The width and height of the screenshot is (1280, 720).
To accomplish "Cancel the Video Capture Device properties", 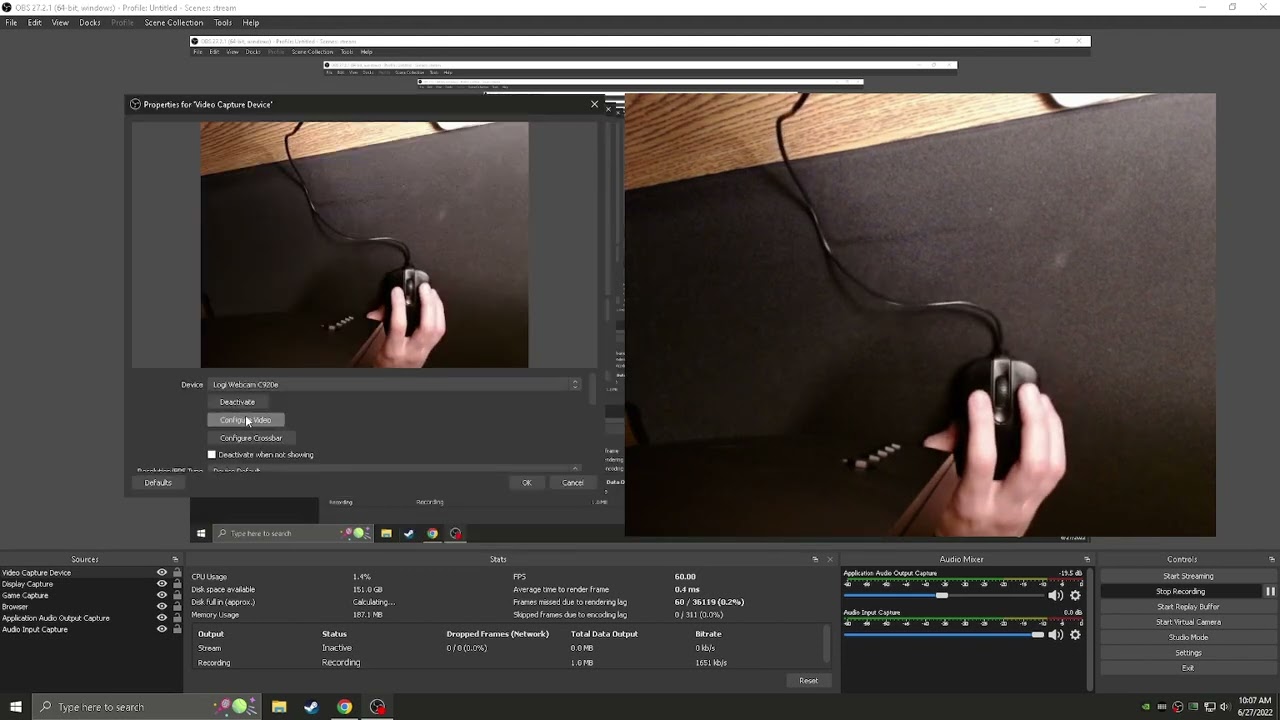I will pos(573,483).
